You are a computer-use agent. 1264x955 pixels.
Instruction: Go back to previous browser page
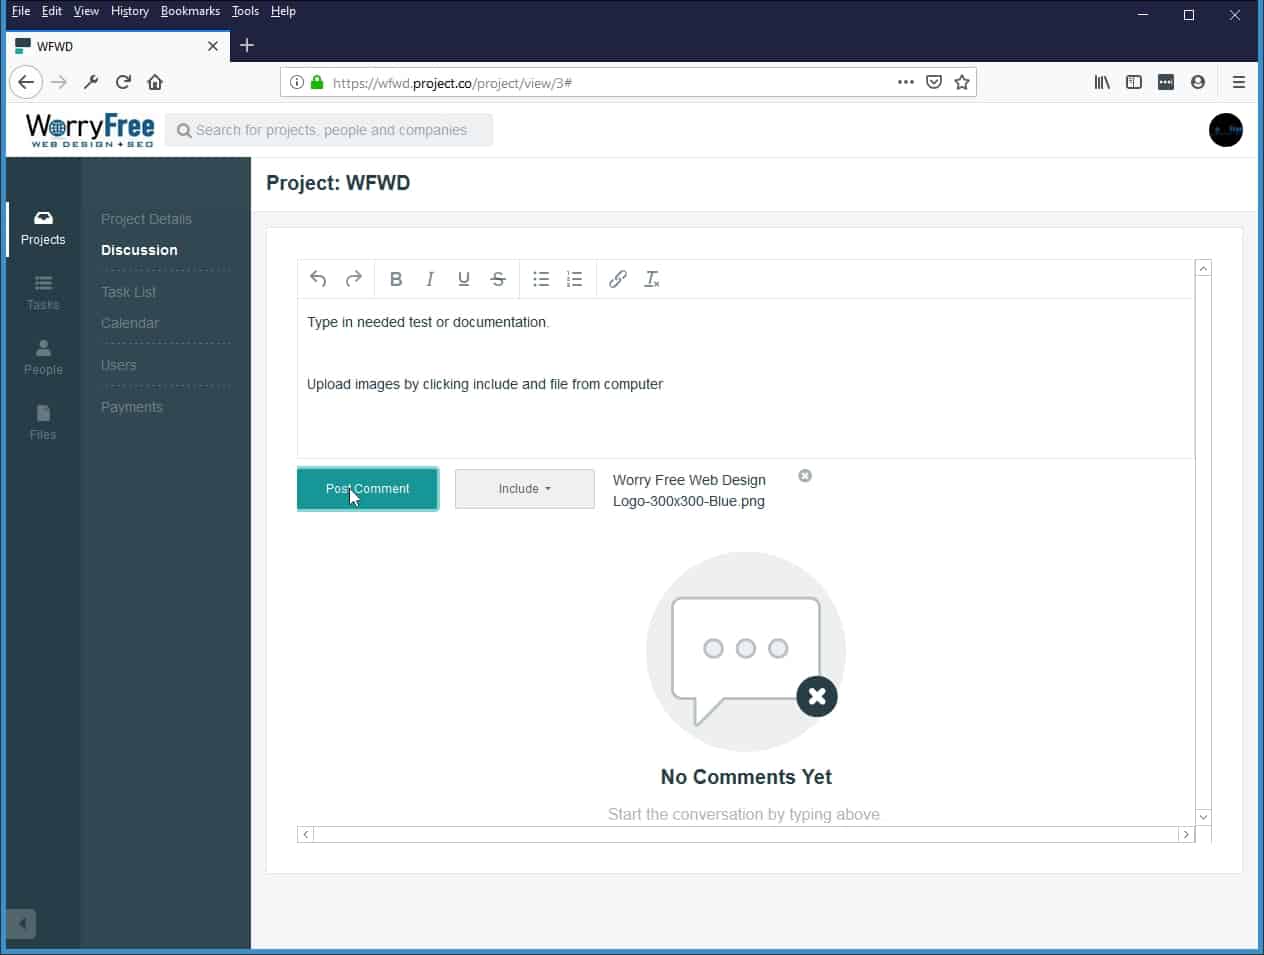26,82
